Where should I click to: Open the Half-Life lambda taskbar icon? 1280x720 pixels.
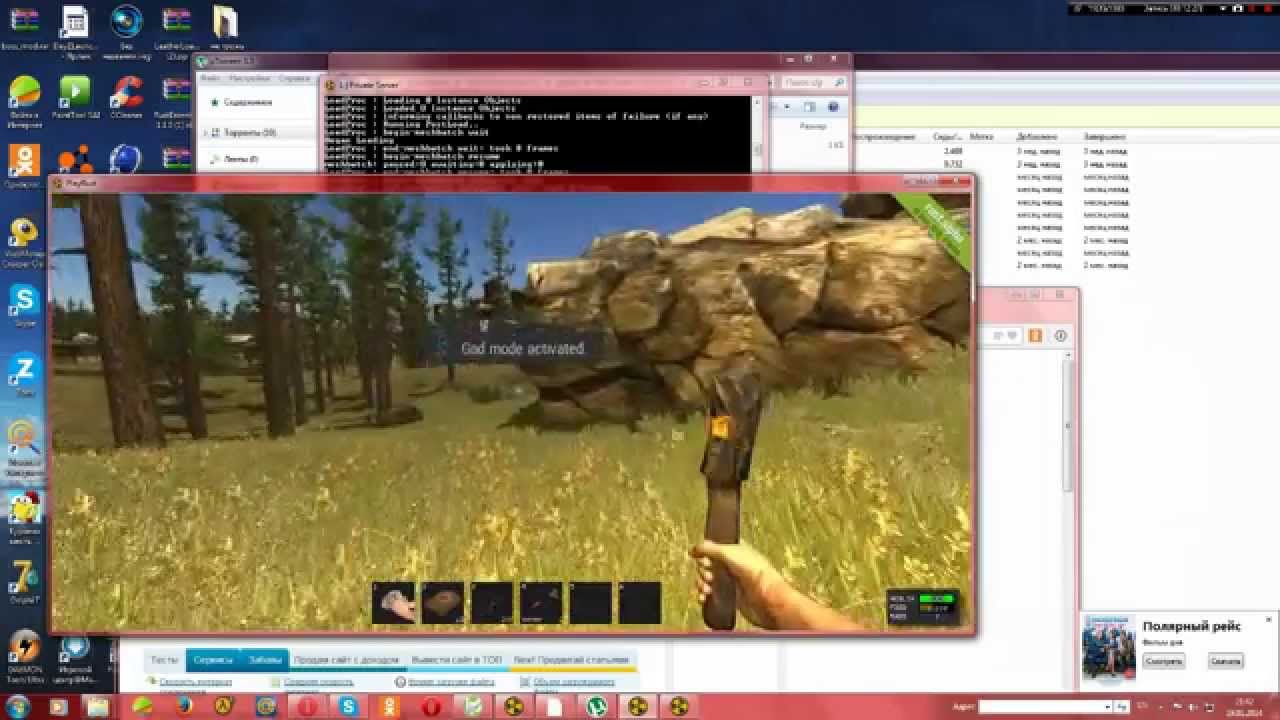click(x=223, y=707)
